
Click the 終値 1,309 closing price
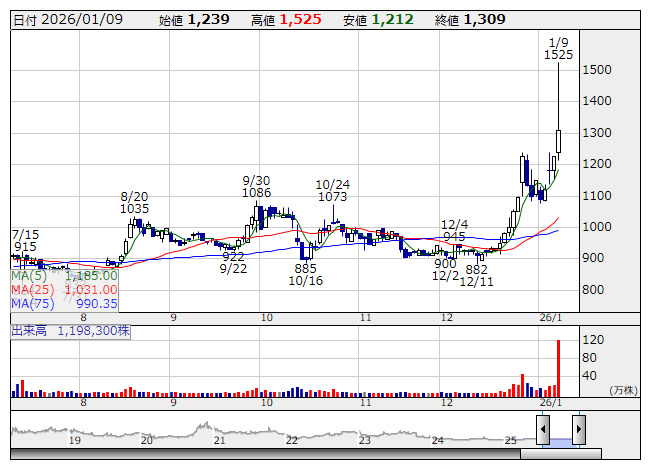click(x=470, y=19)
